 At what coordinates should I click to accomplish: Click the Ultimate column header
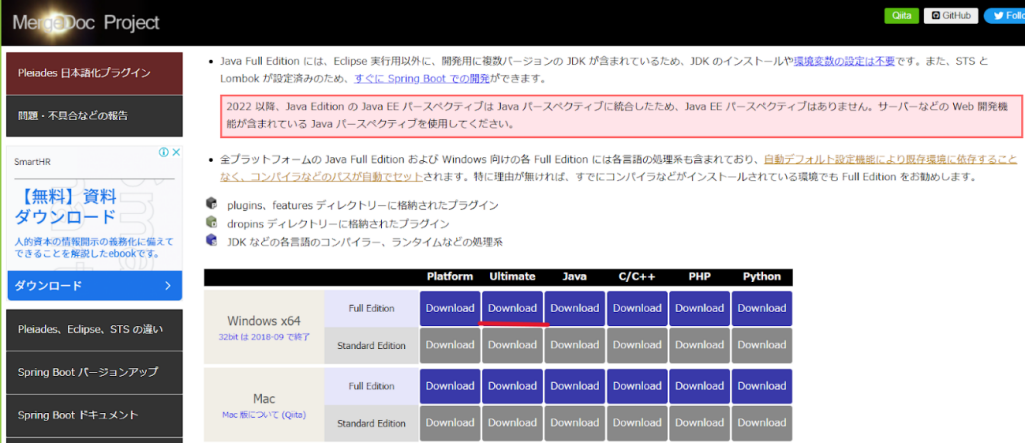click(x=512, y=276)
